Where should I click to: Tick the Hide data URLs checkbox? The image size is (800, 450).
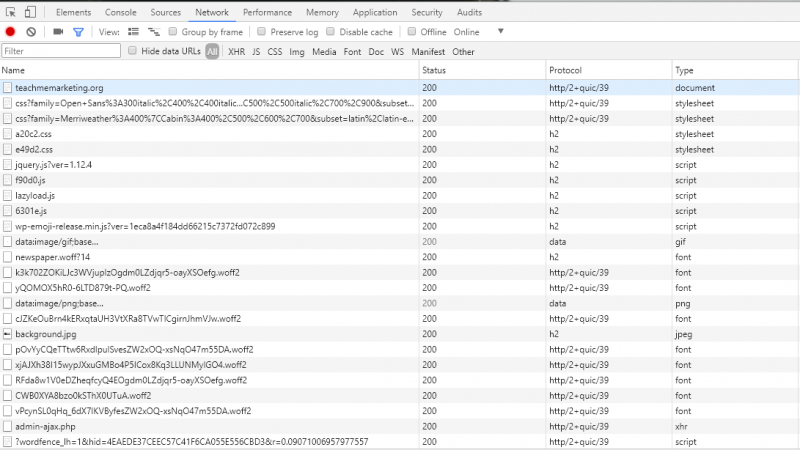click(x=132, y=51)
